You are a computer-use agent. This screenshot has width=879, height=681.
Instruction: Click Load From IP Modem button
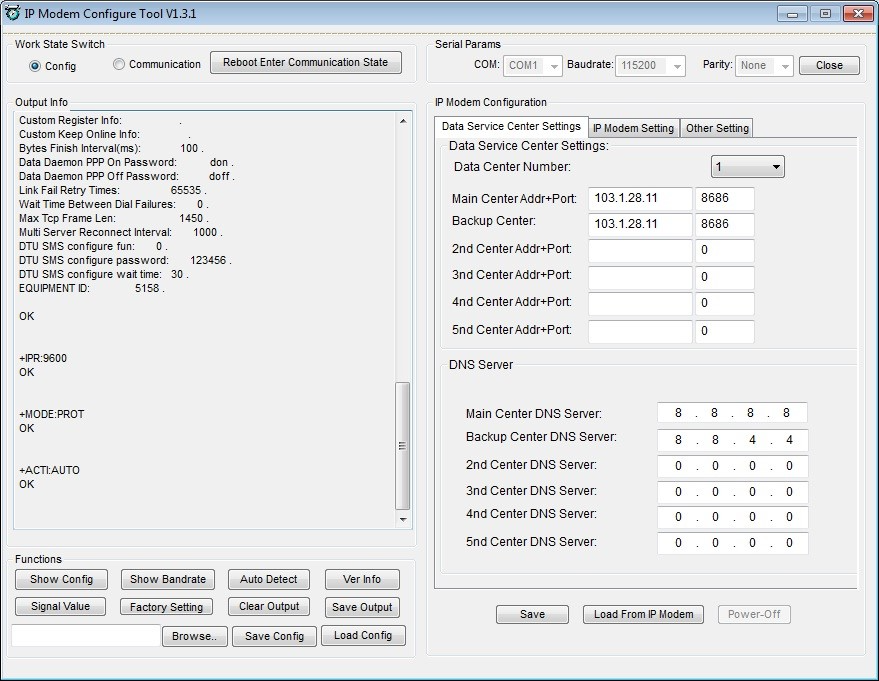[x=643, y=614]
